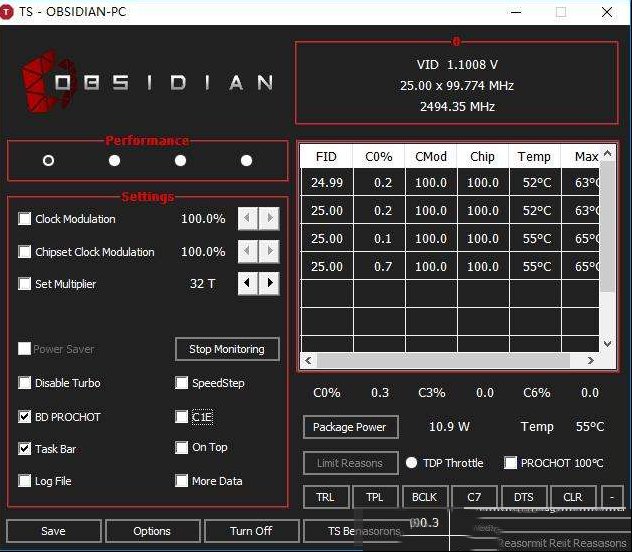Click the 0.7 C0% cell

point(379,266)
